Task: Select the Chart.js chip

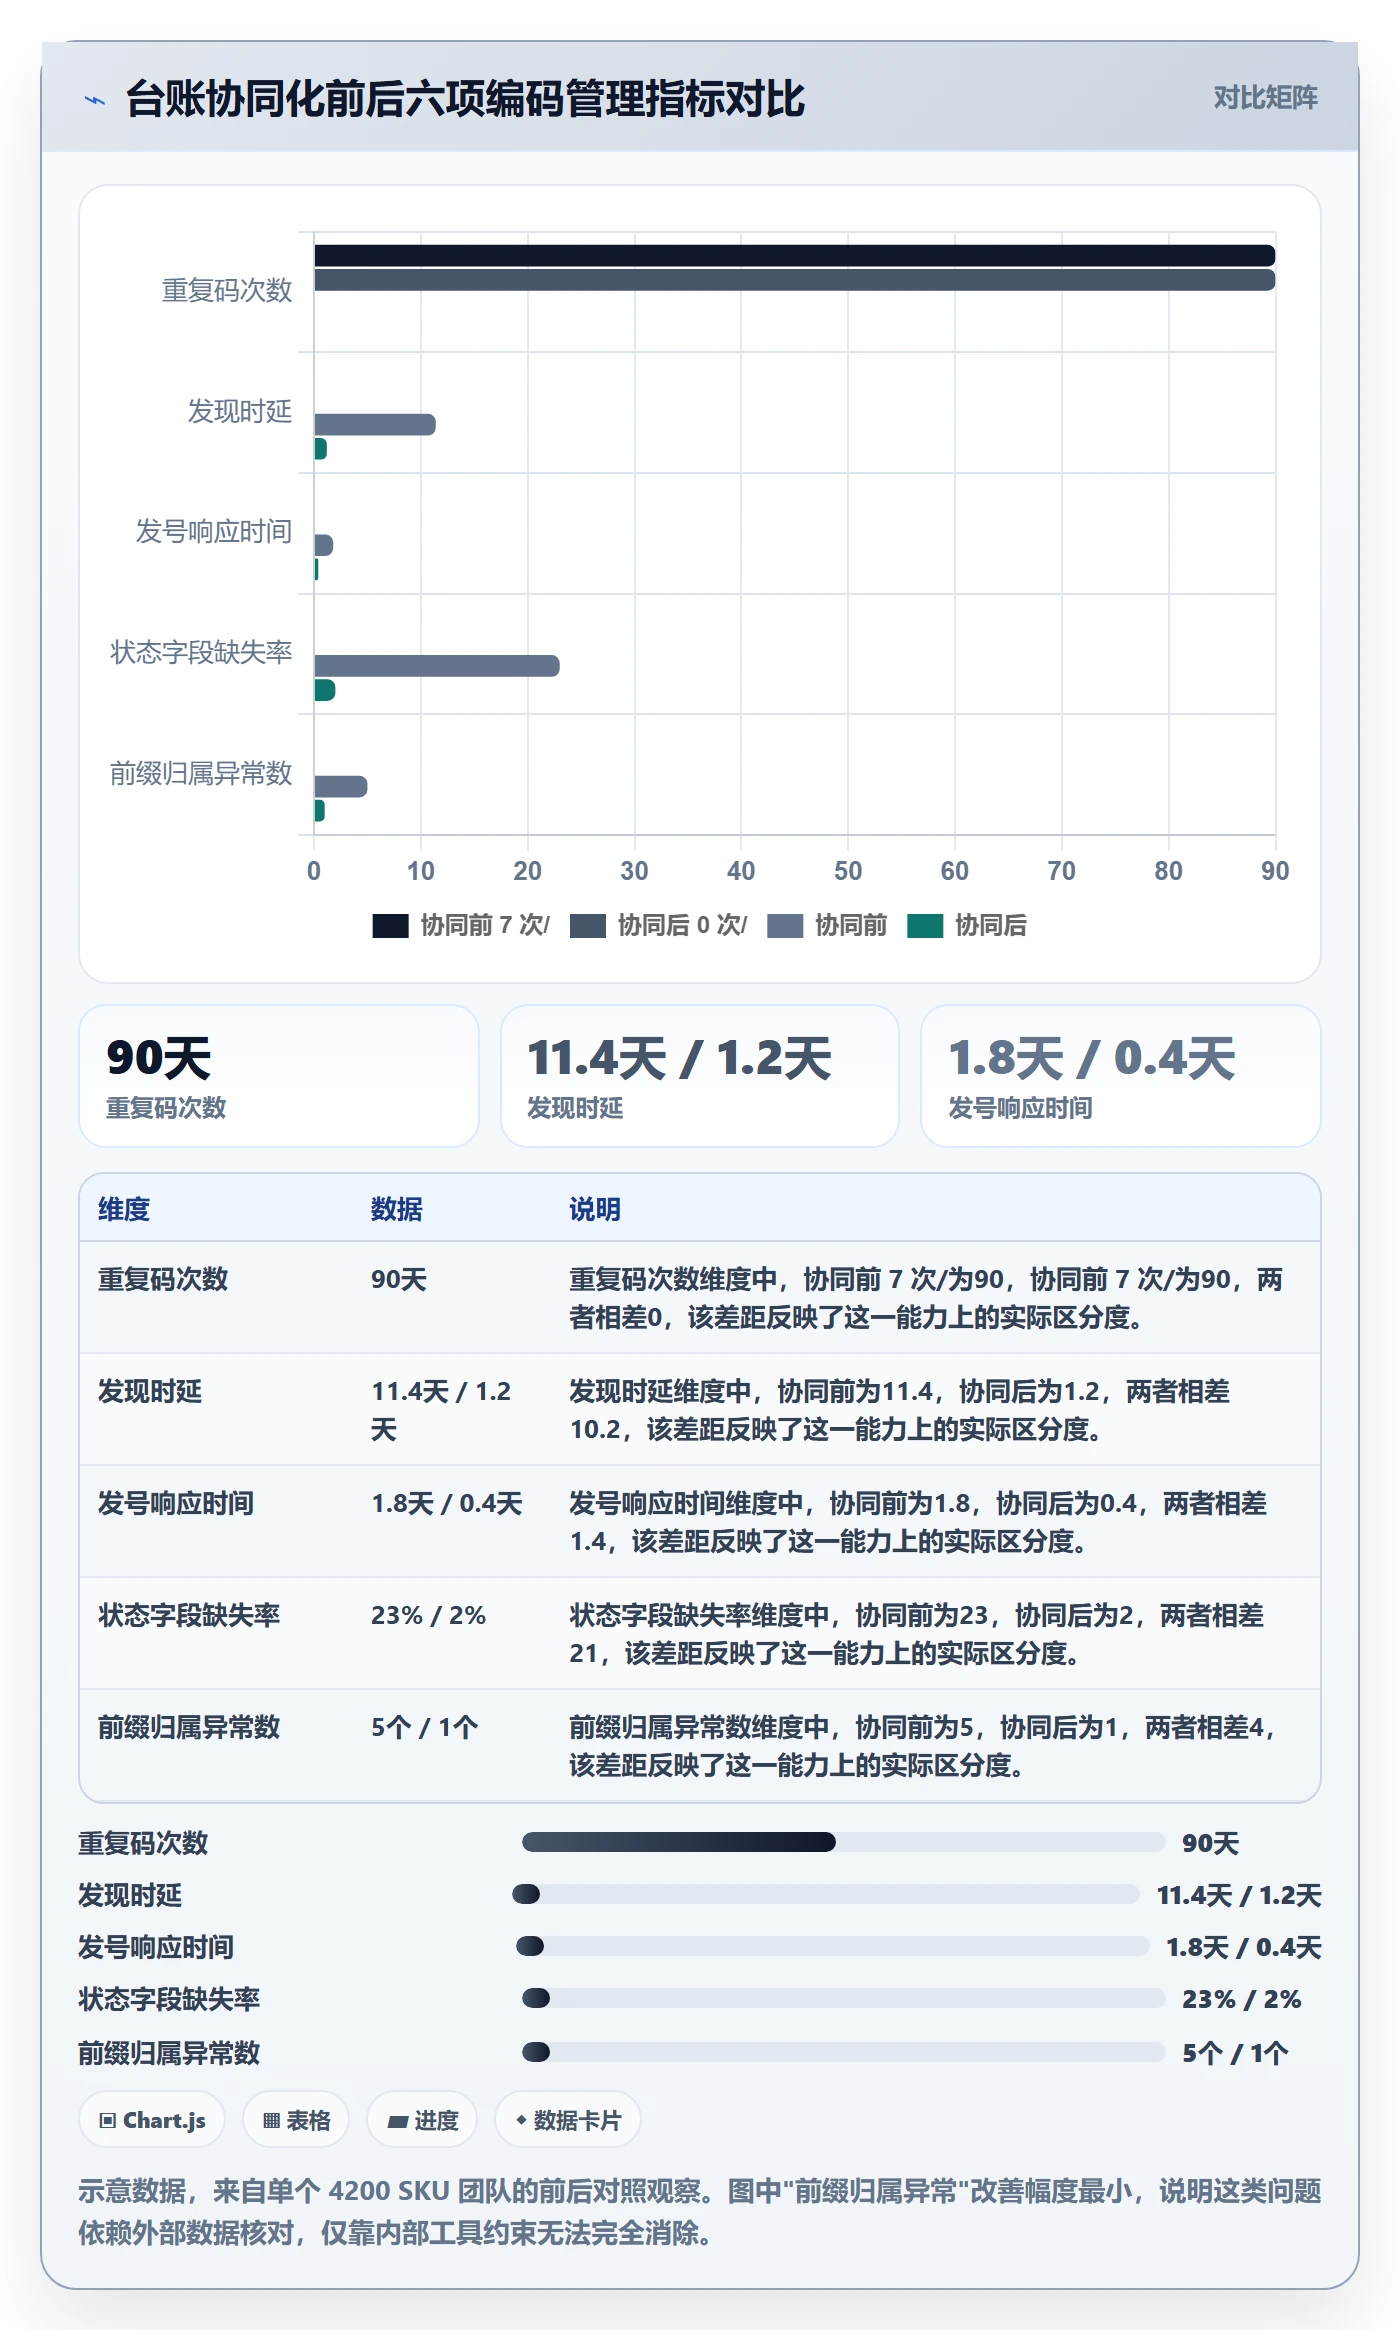Action: click(152, 2119)
